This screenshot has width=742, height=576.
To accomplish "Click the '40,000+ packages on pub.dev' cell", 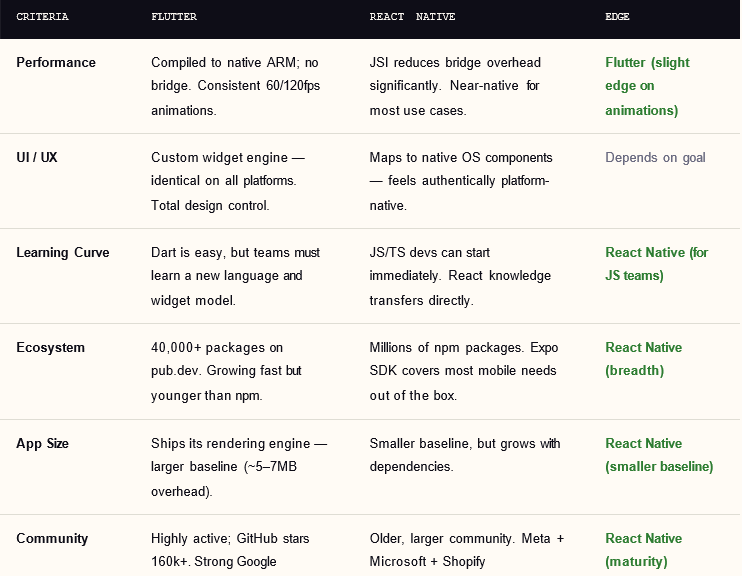I will 226,371.
